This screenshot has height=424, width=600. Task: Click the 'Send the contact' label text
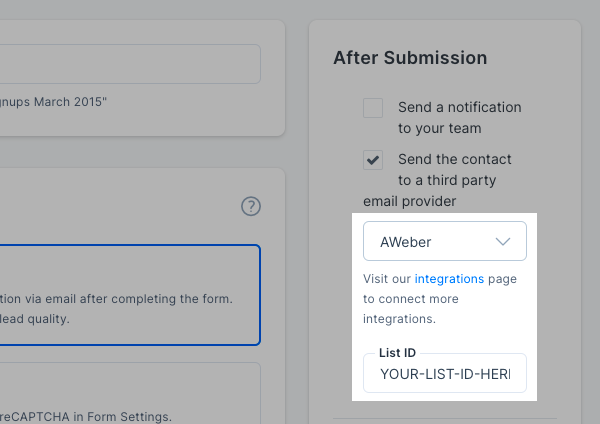454,159
